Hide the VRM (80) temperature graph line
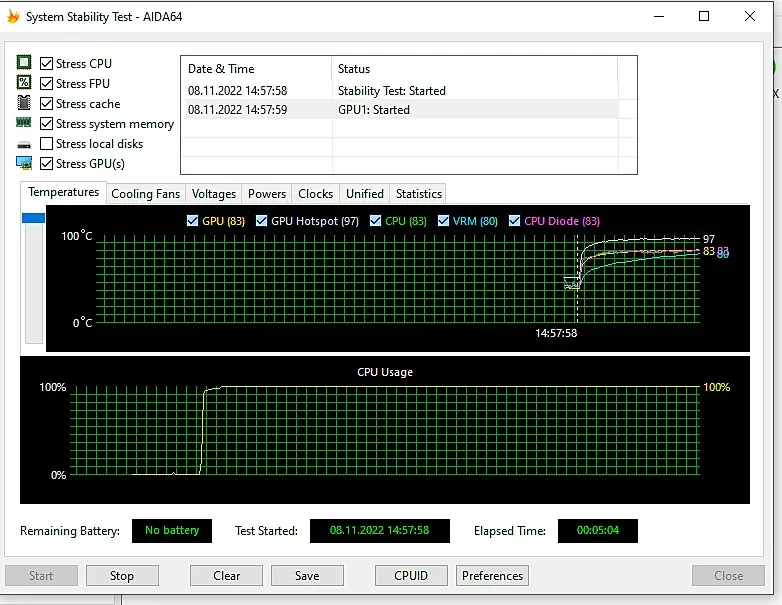Viewport: 782px width, 605px height. 443,220
